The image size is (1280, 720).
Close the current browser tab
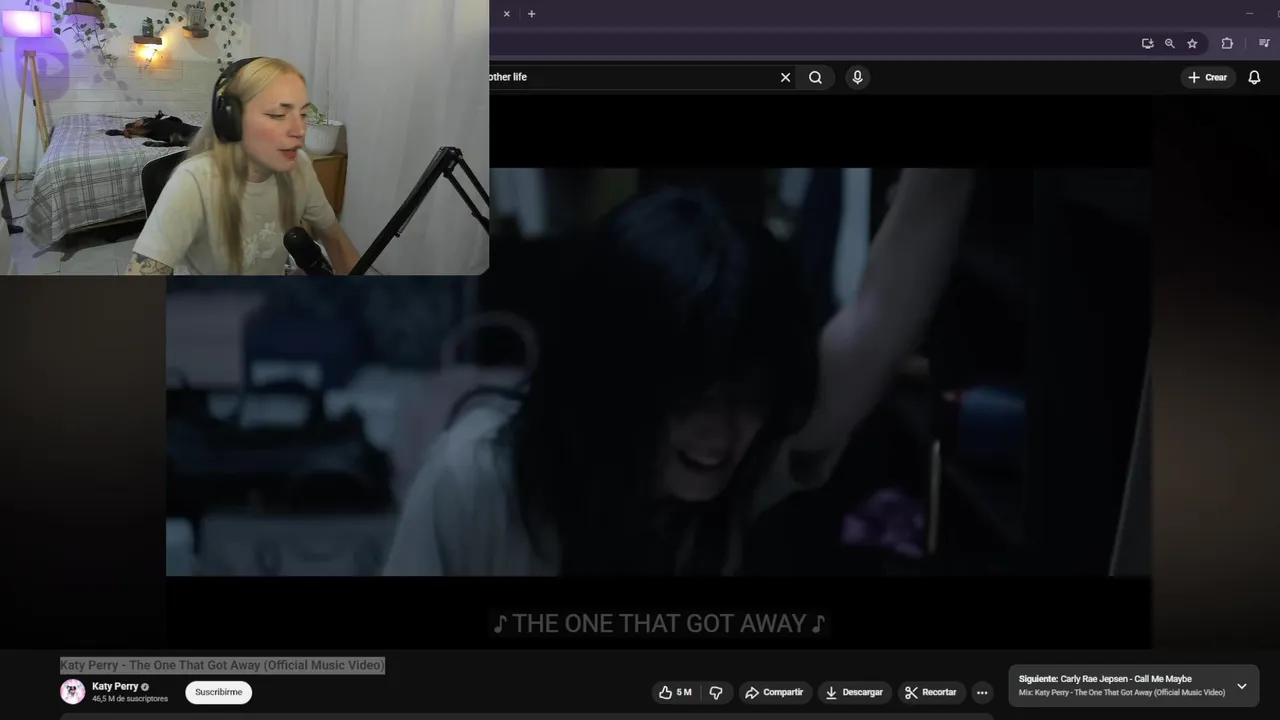(x=506, y=14)
